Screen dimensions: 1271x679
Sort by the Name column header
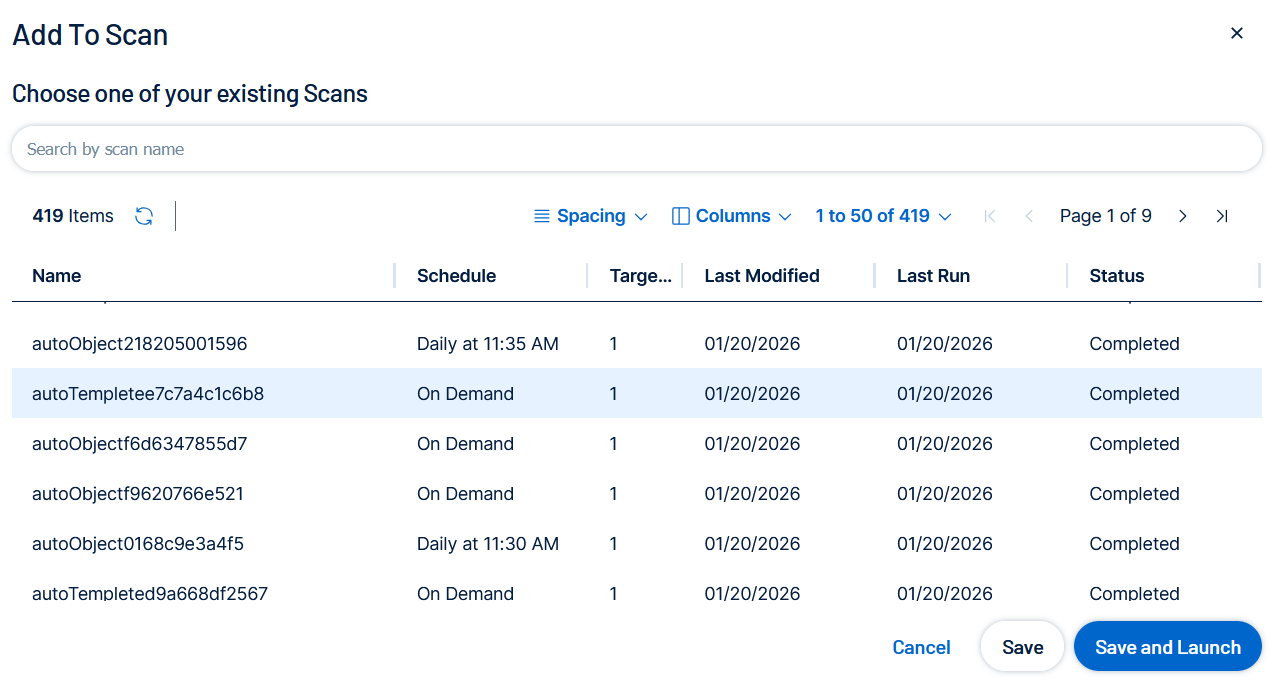[x=57, y=276]
